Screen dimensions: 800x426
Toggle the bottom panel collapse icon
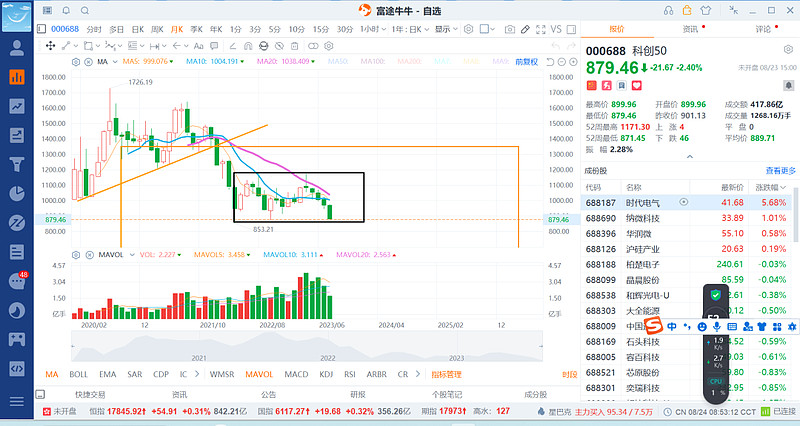40,394
